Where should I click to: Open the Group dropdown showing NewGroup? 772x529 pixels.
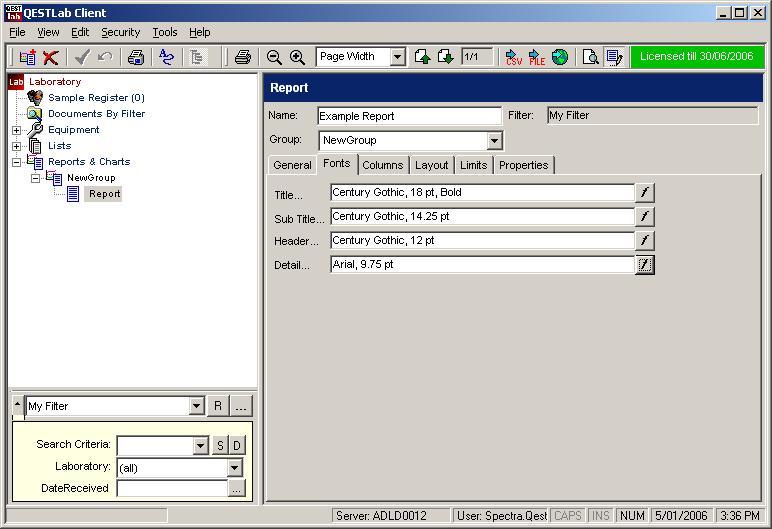[495, 141]
